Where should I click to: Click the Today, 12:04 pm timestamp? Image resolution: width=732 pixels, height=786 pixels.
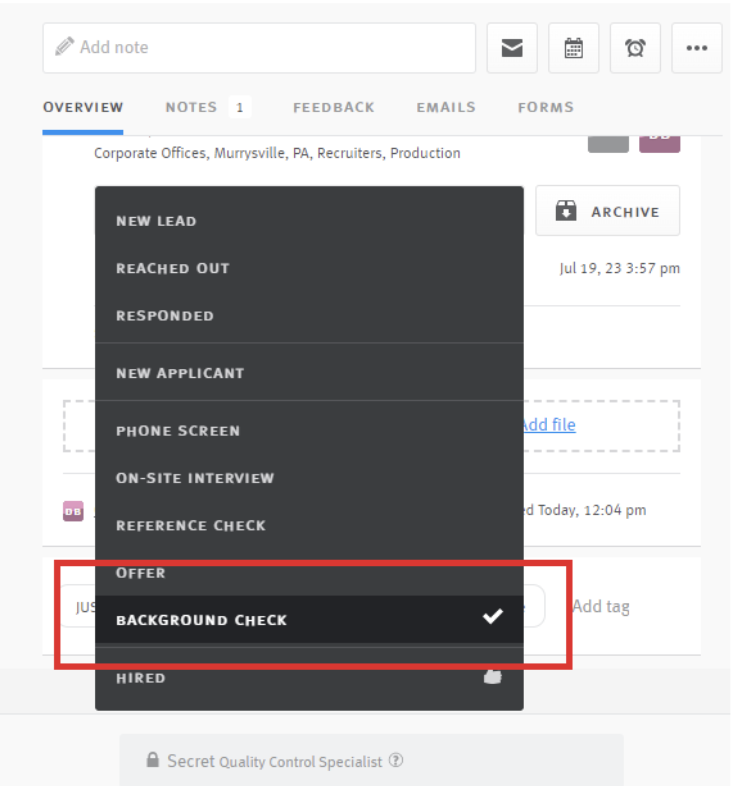point(592,510)
